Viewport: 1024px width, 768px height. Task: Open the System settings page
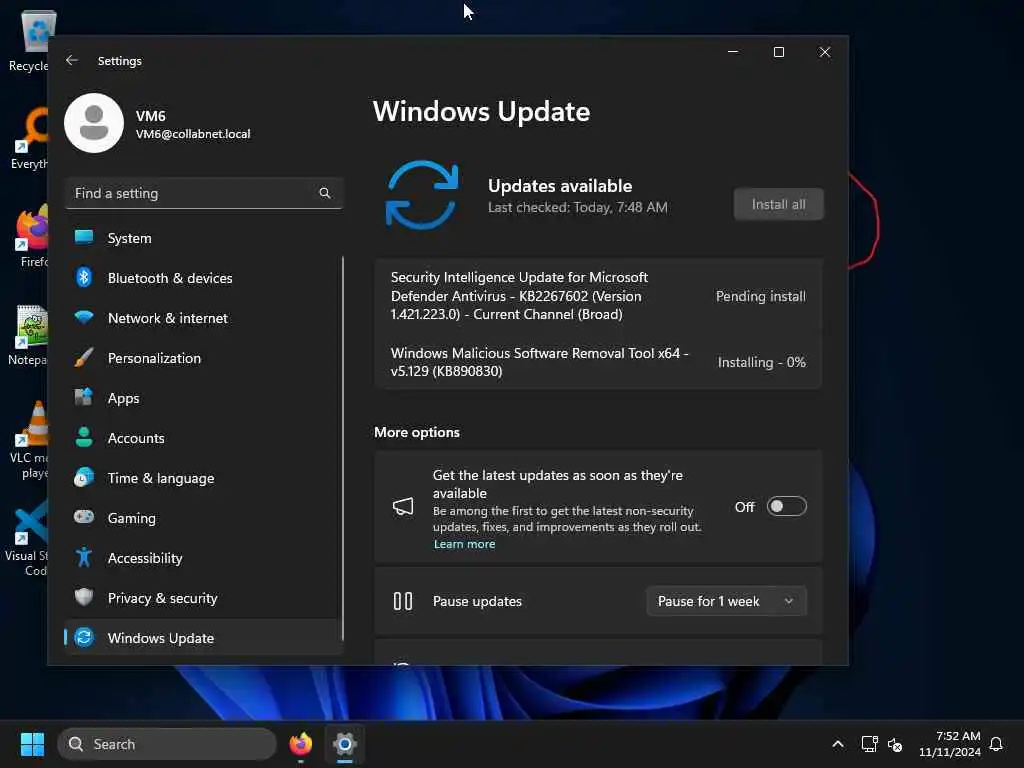click(x=204, y=238)
